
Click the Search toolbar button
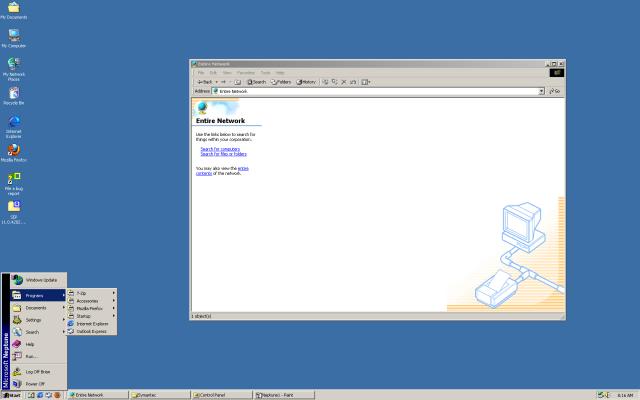[256, 82]
